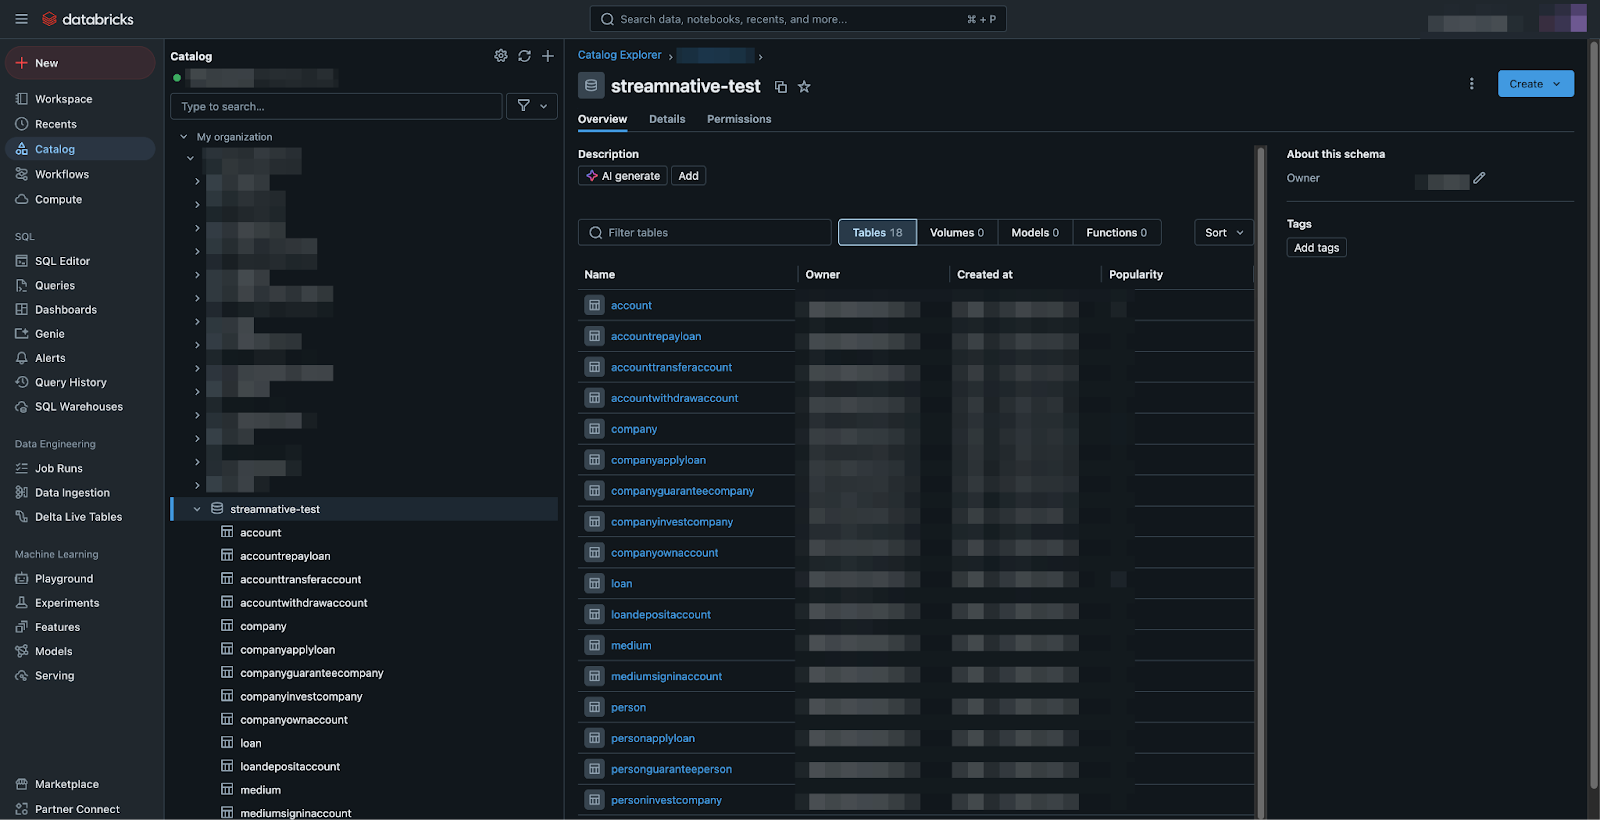Click the plus icon in Catalog panel
1600x820 pixels.
coord(548,56)
